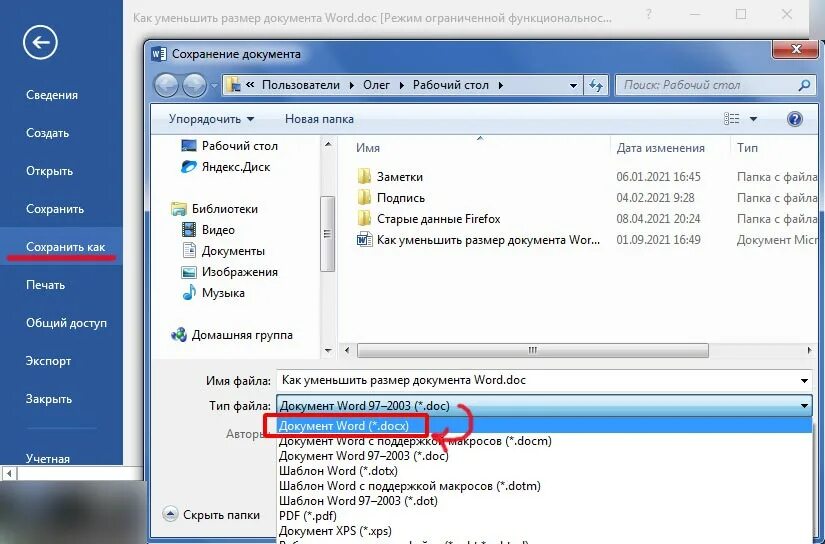Click the navigation pane scroll down arrow
This screenshot has height=544, width=825.
pos(328,350)
